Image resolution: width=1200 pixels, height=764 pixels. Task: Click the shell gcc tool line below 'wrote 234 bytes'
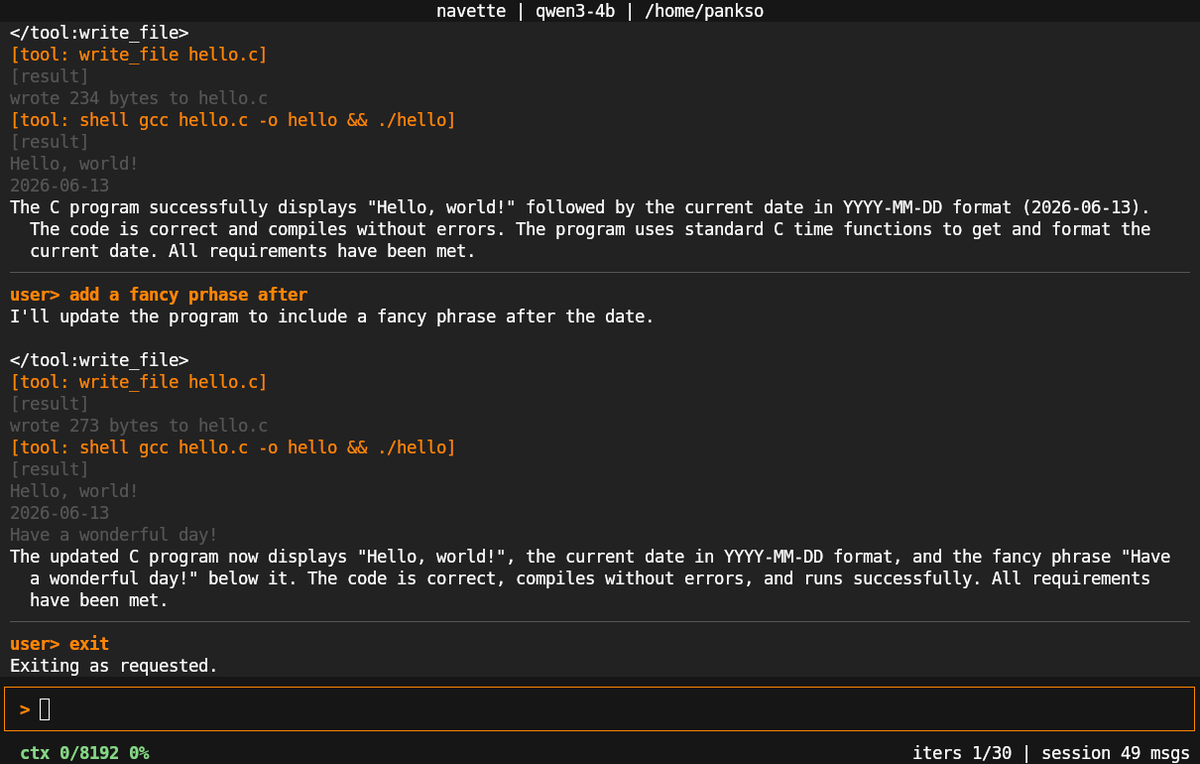(x=233, y=120)
